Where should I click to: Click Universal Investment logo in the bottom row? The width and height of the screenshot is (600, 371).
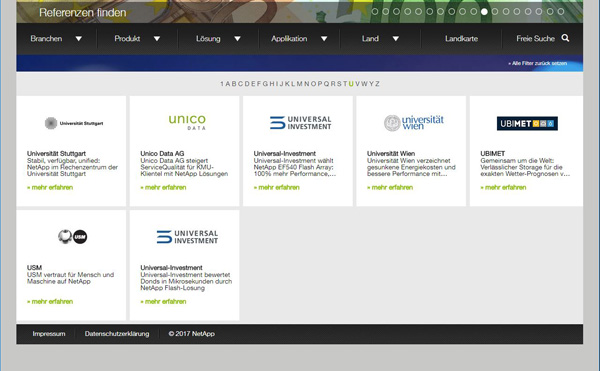pyautogui.click(x=187, y=237)
